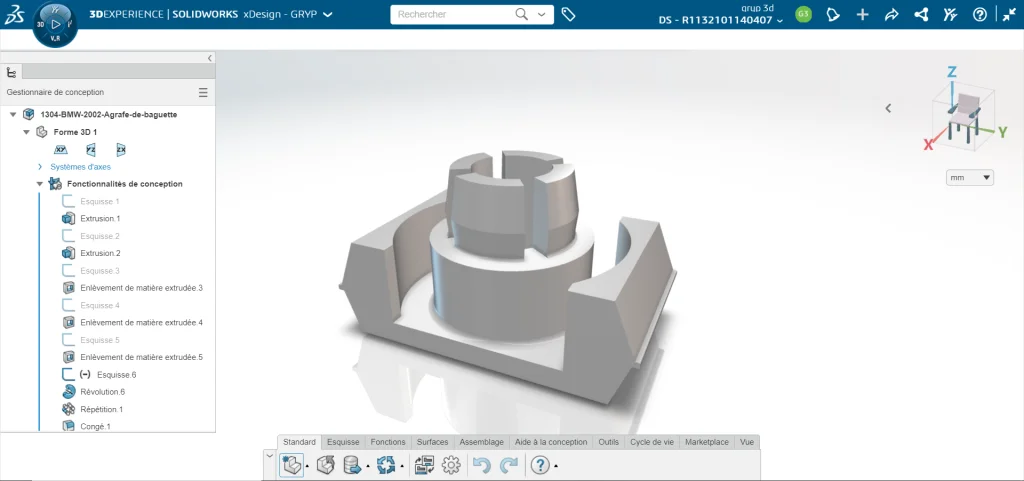1024x481 pixels.
Task: Select Révolution.6 feature in tree
Action: (102, 392)
